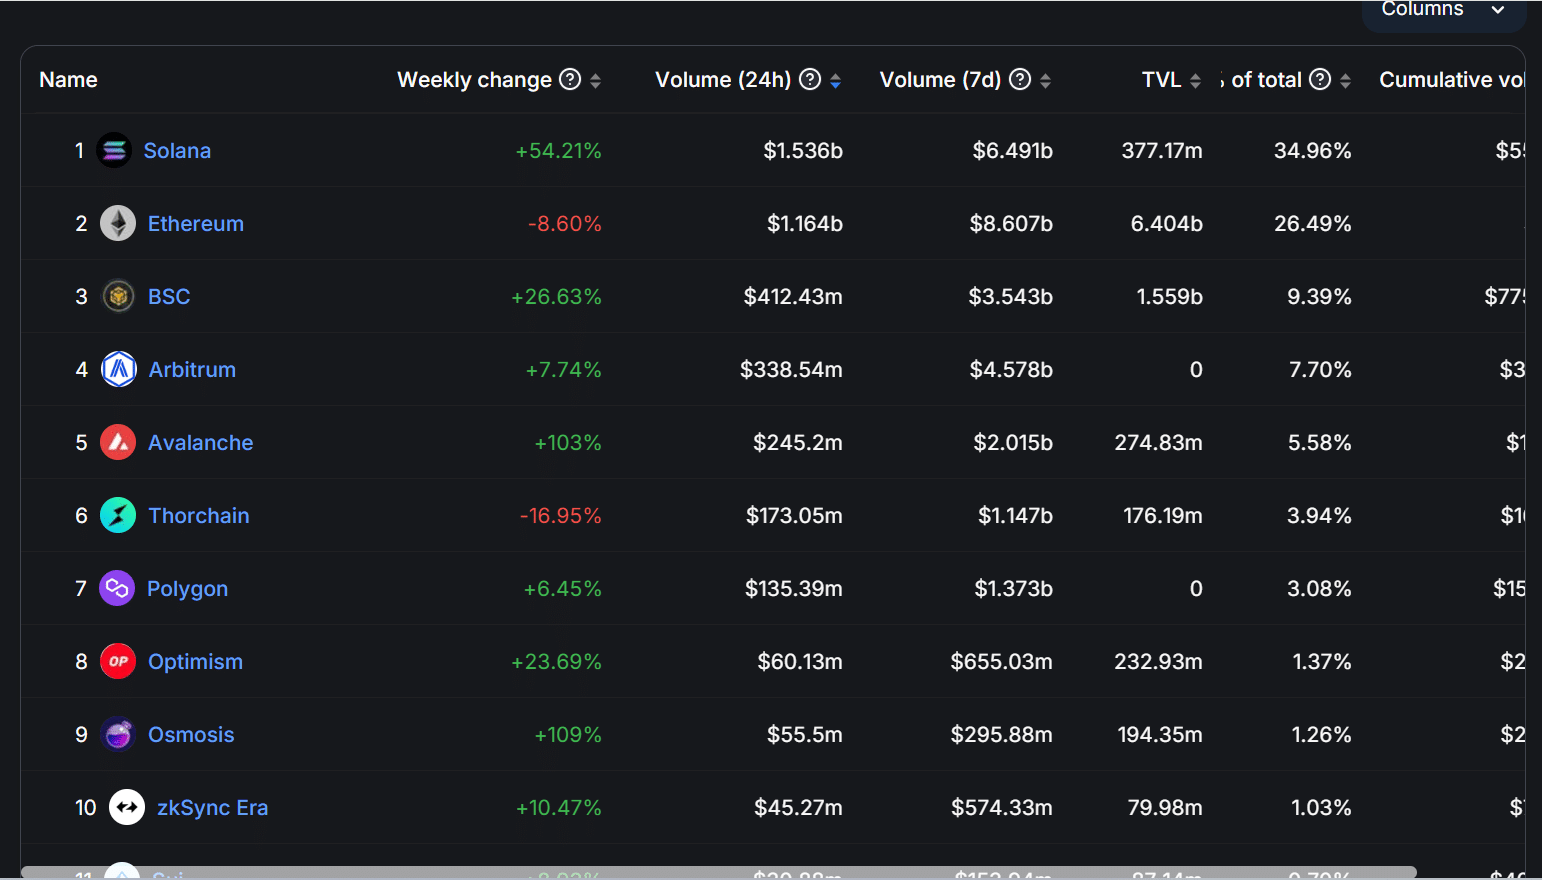1542x880 pixels.
Task: Open the BSC chain page
Action: tap(169, 296)
